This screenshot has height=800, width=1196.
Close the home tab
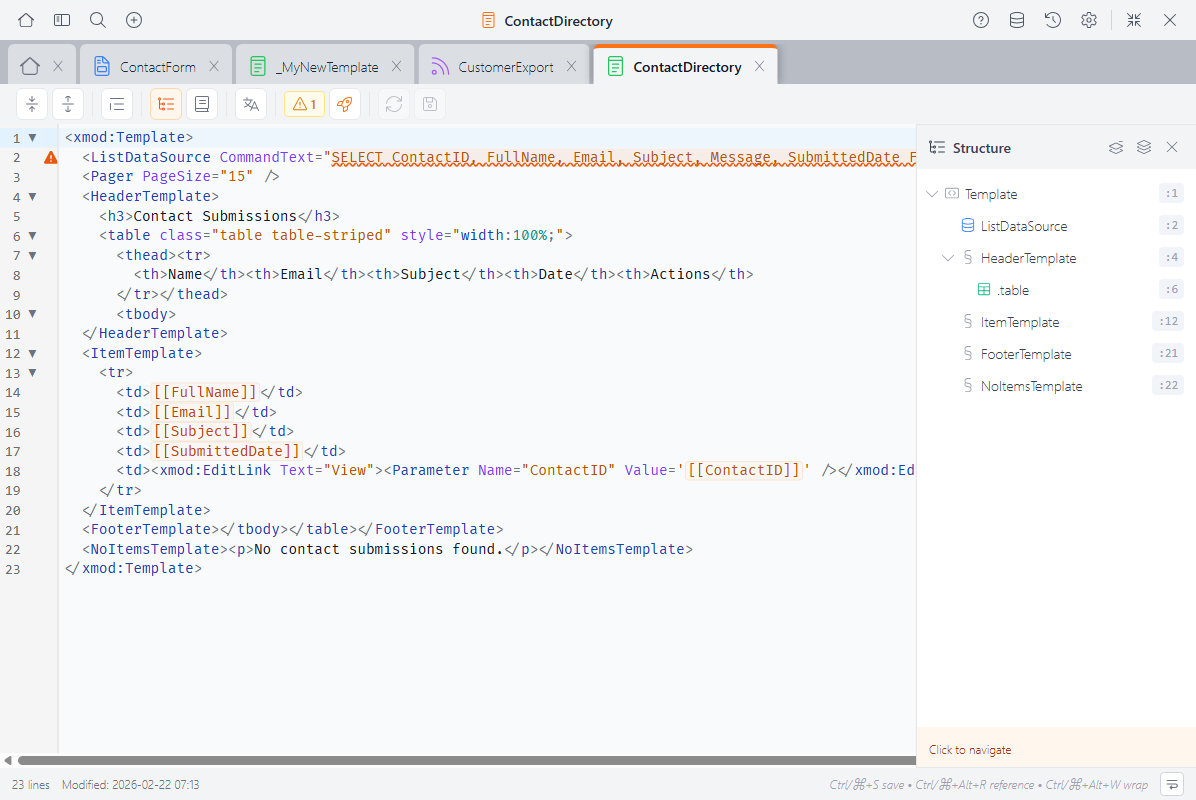tap(58, 66)
